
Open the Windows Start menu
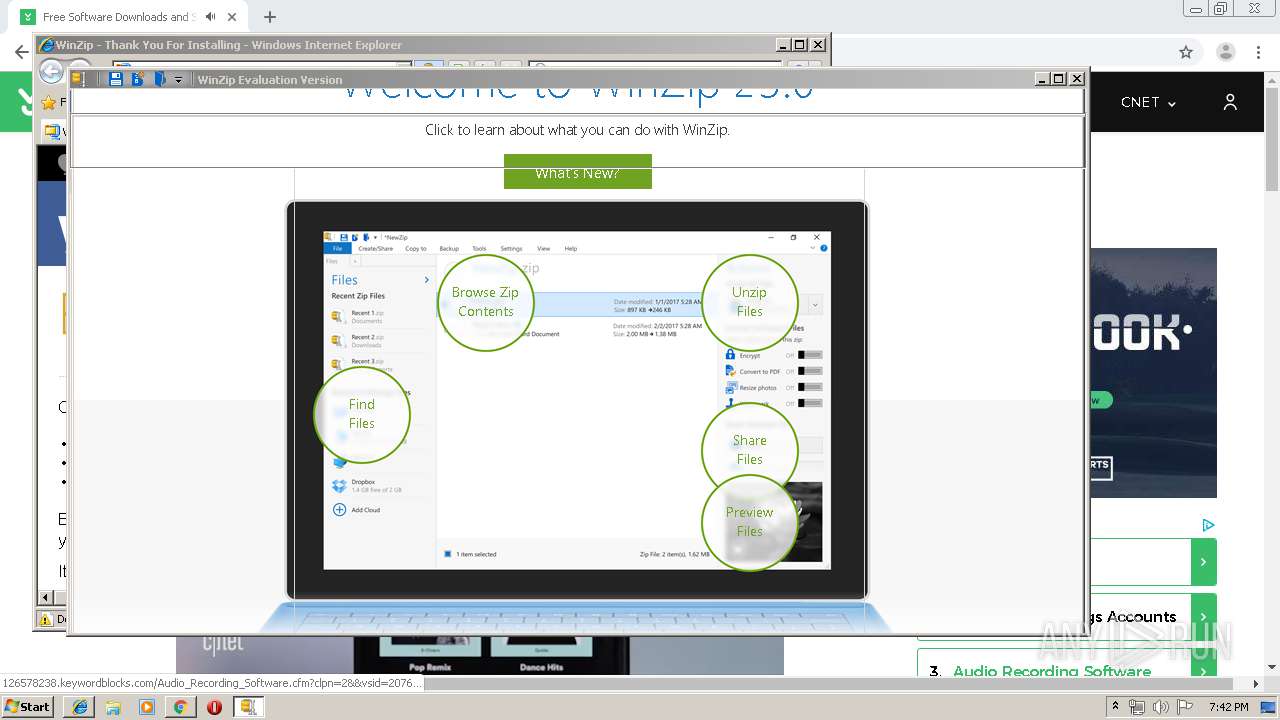(27, 706)
